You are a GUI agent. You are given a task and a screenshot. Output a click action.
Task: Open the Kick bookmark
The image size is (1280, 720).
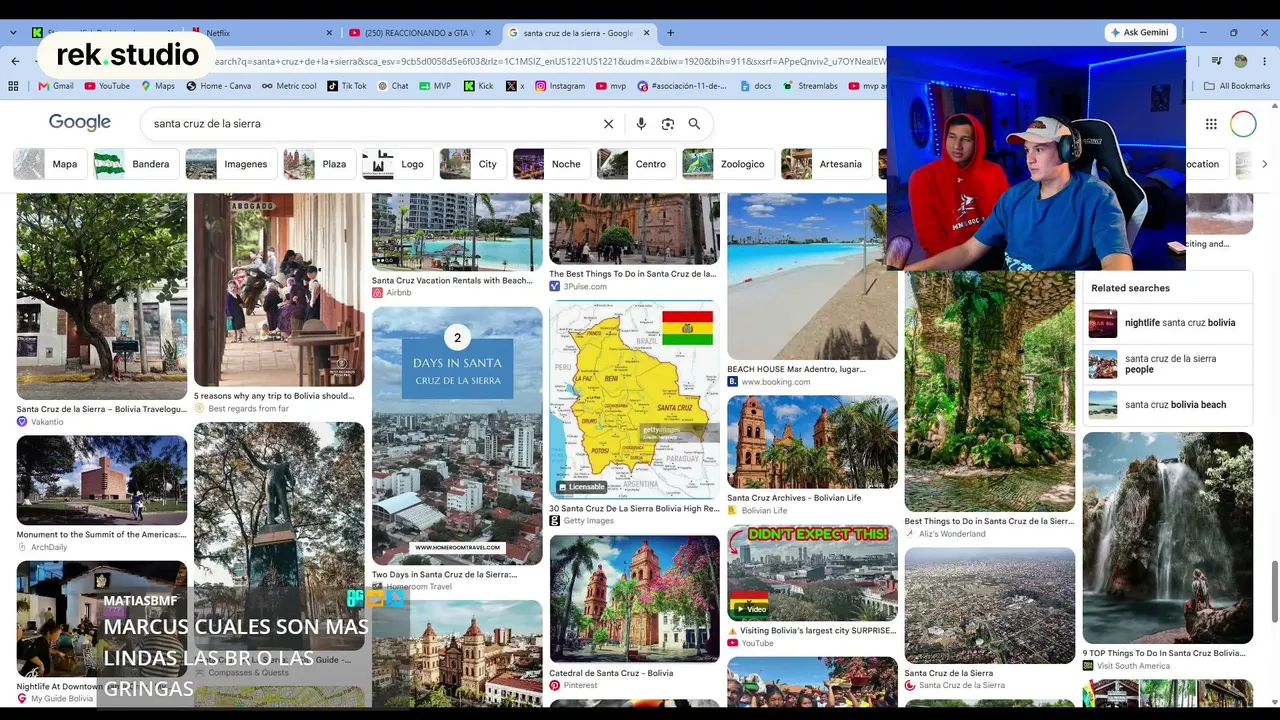[478, 86]
